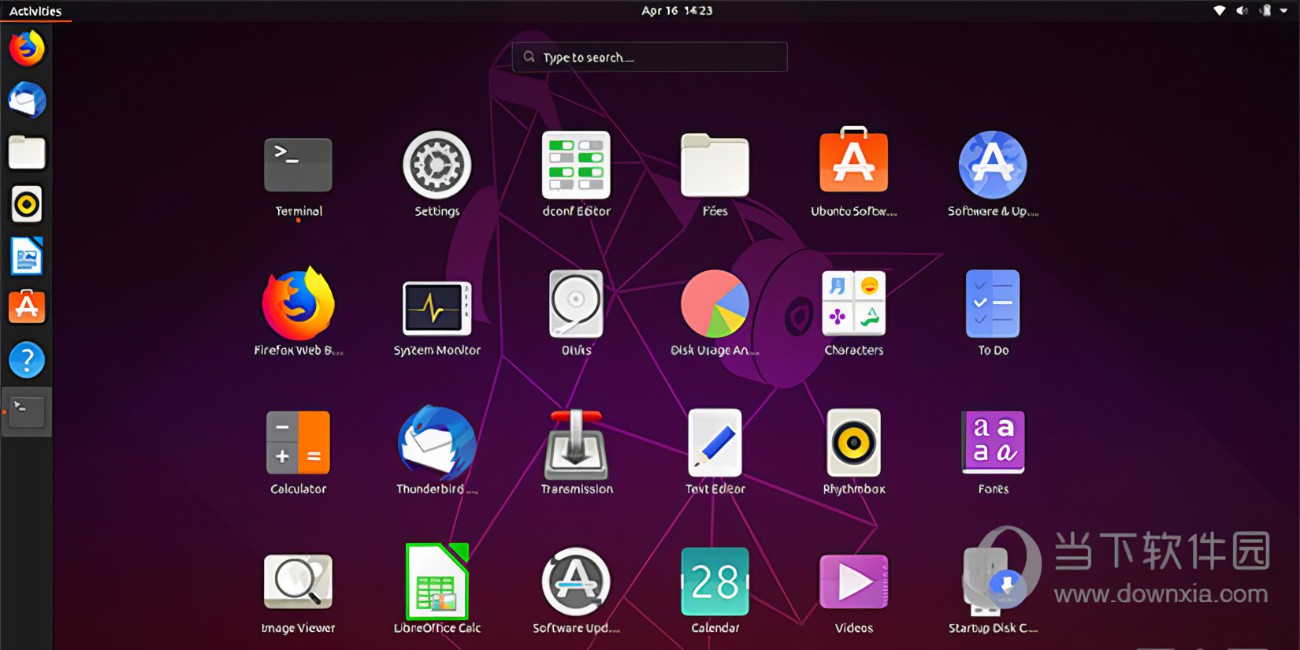Open the Calendar app

point(715,582)
